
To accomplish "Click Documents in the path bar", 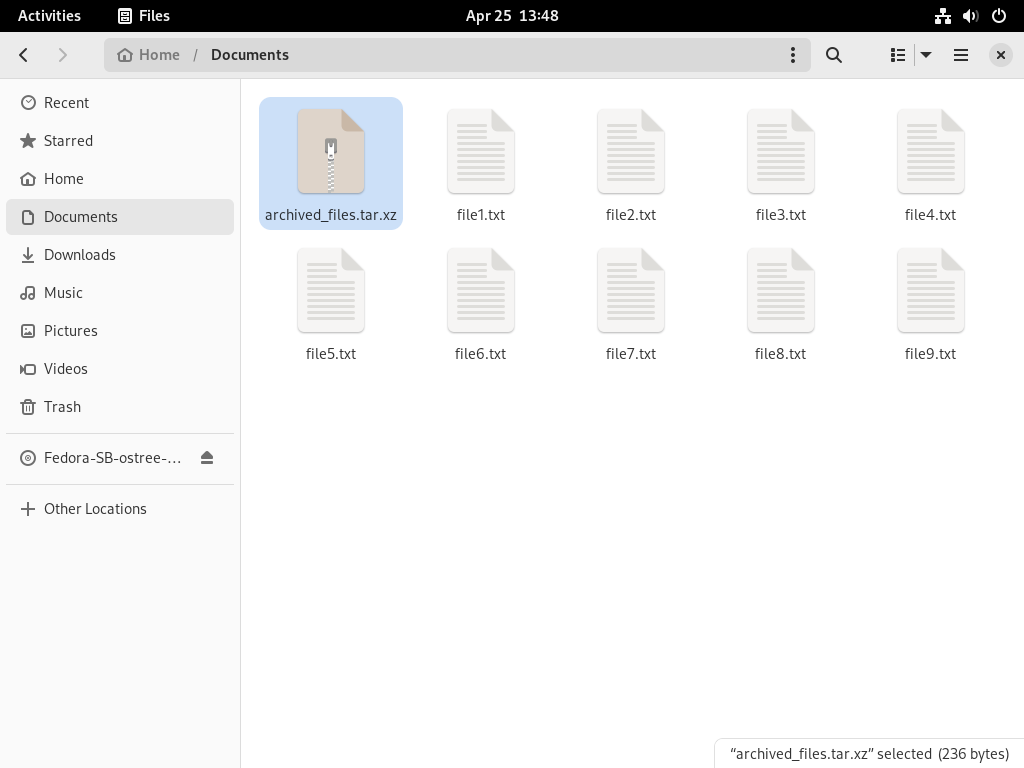I will (x=249, y=55).
